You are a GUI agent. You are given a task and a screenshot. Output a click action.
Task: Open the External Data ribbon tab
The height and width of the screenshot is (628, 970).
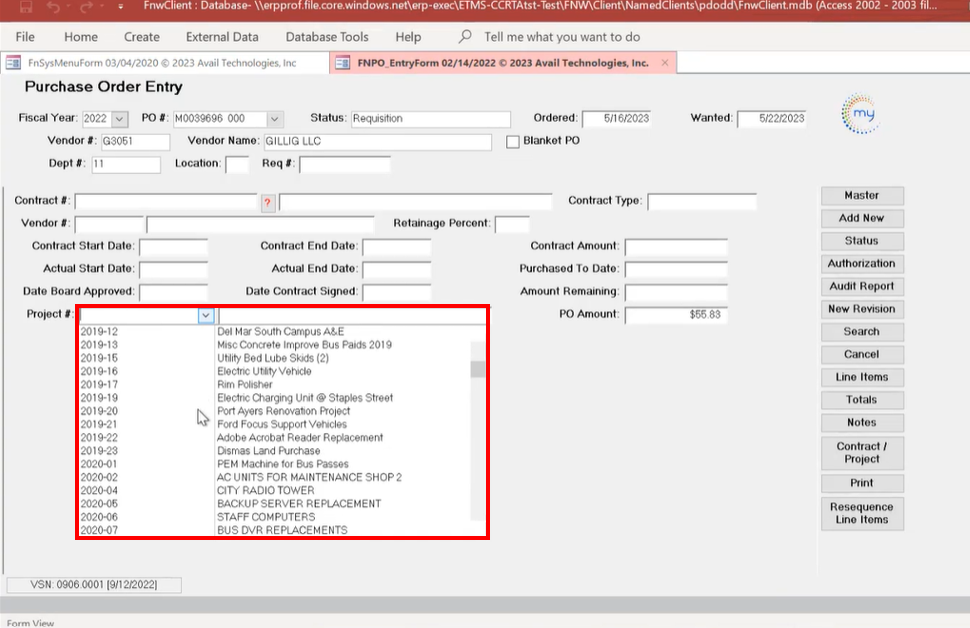click(x=222, y=37)
